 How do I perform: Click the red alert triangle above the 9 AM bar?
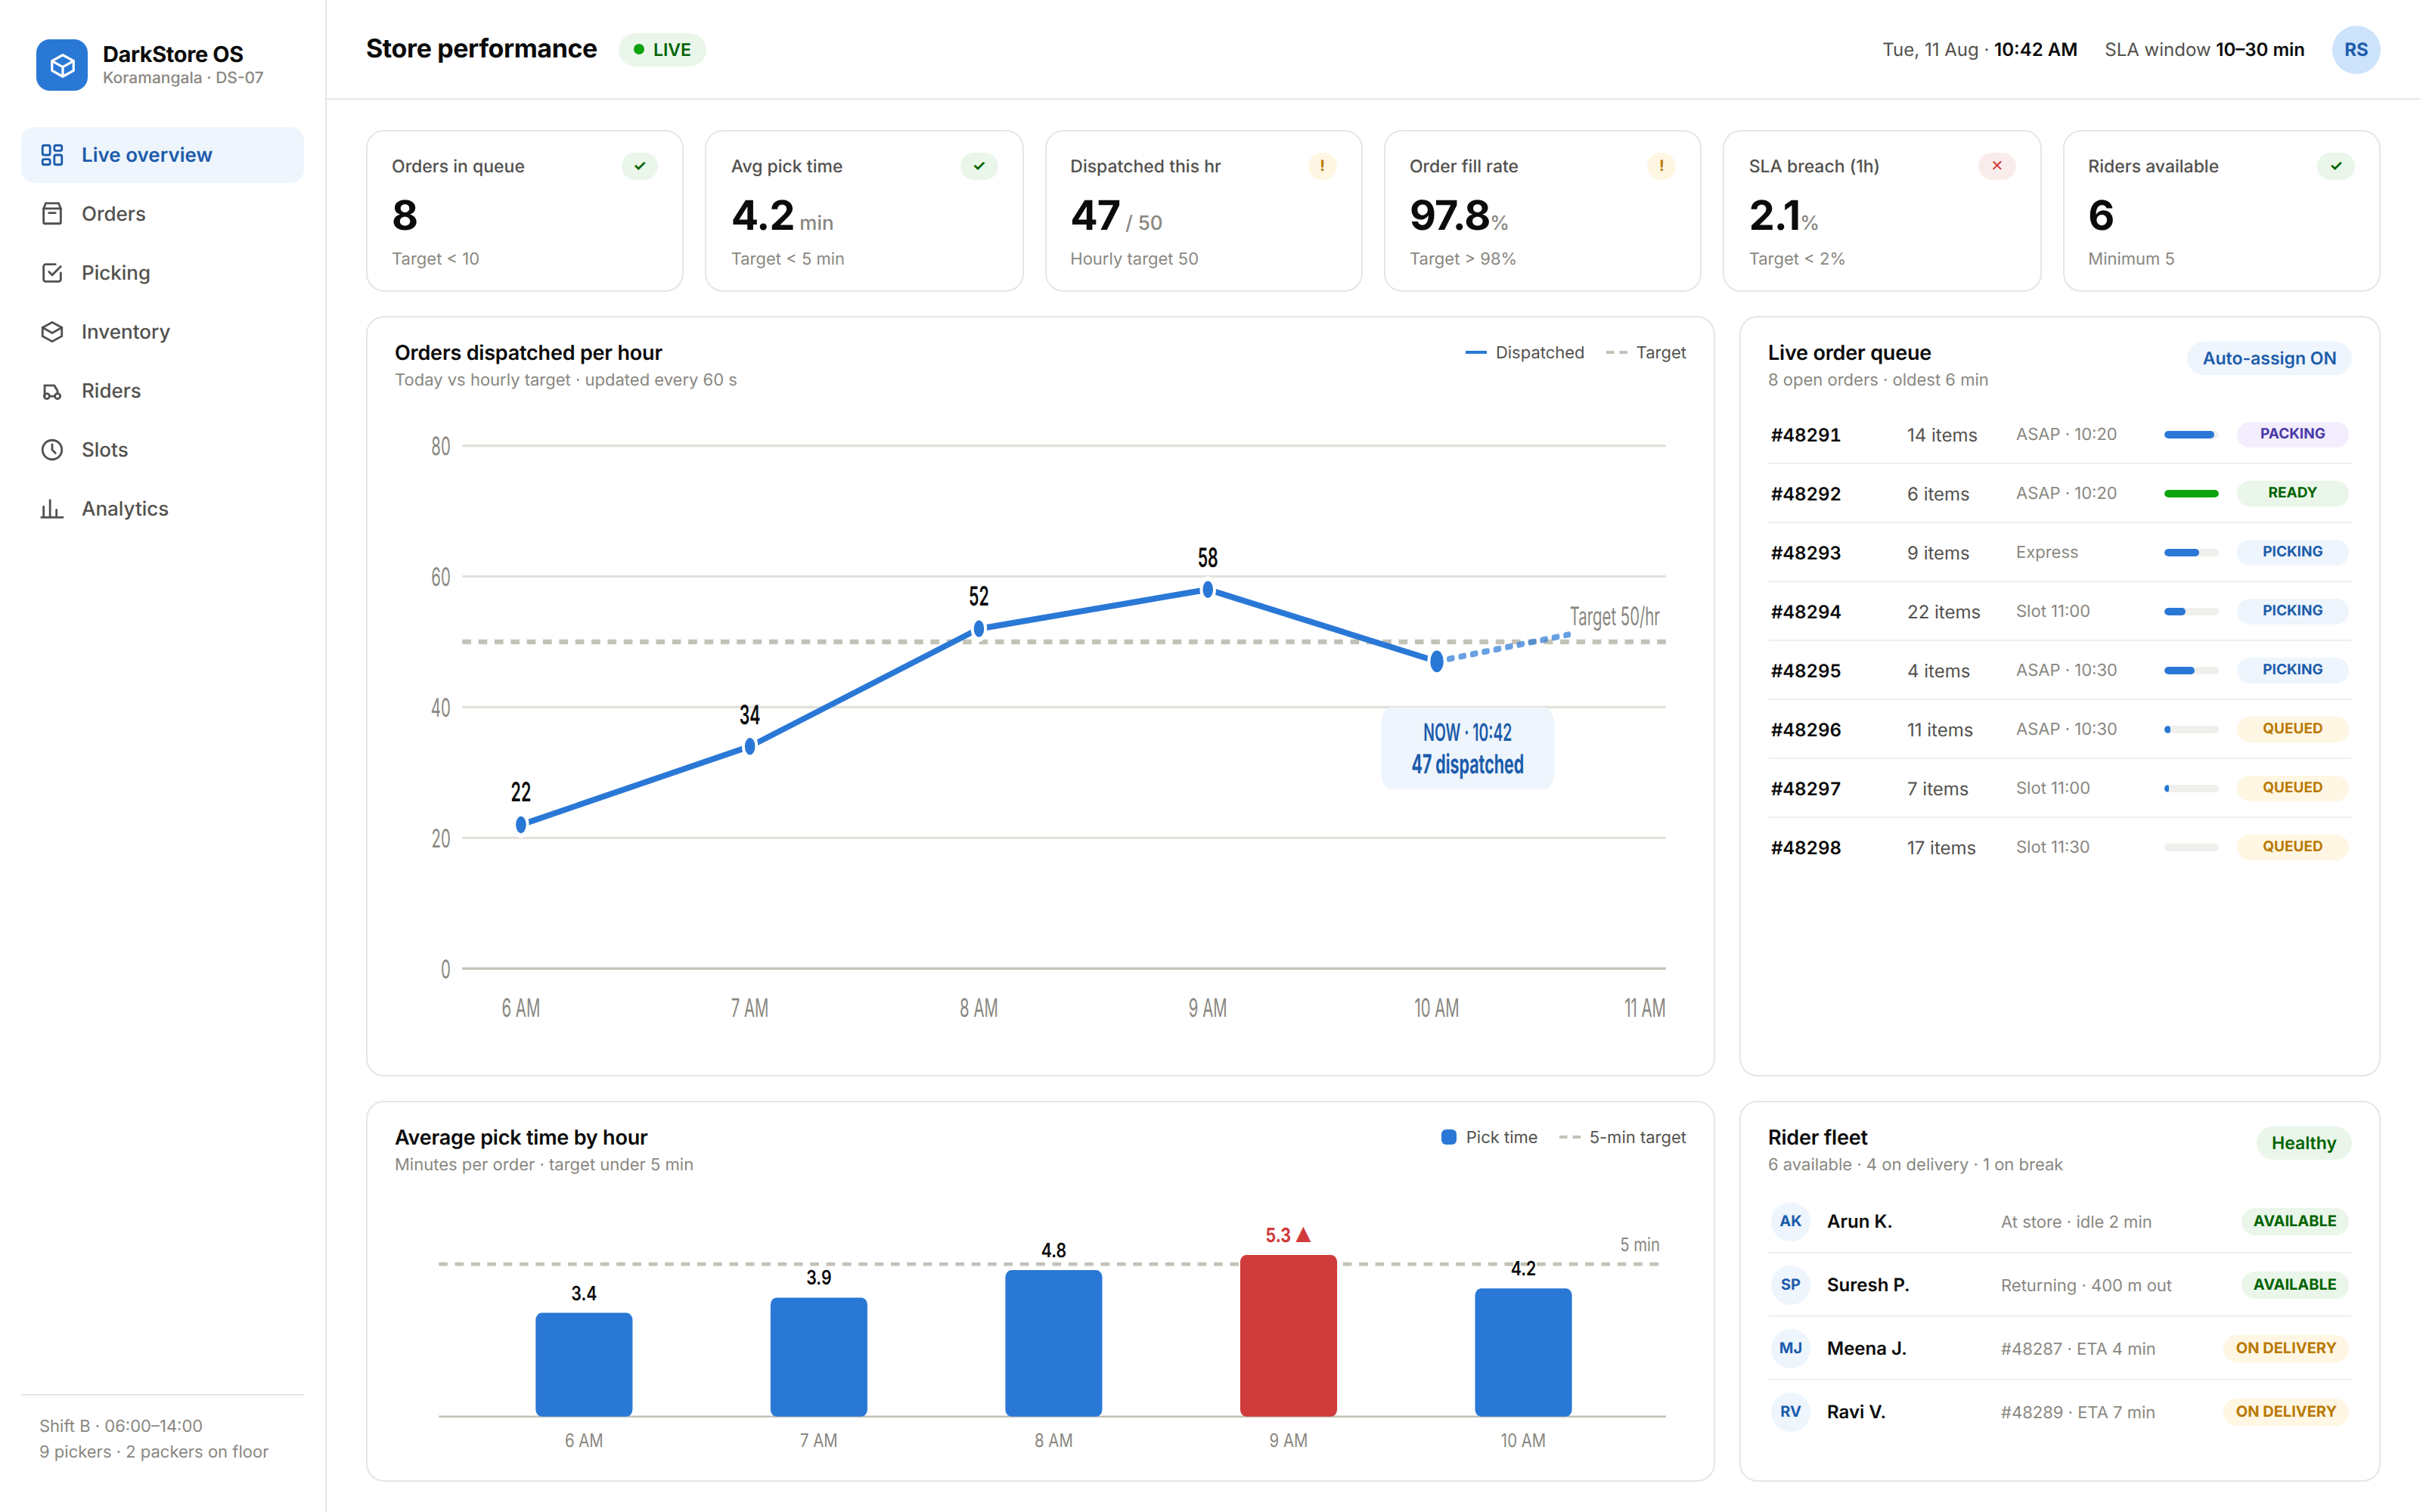tap(1303, 1235)
